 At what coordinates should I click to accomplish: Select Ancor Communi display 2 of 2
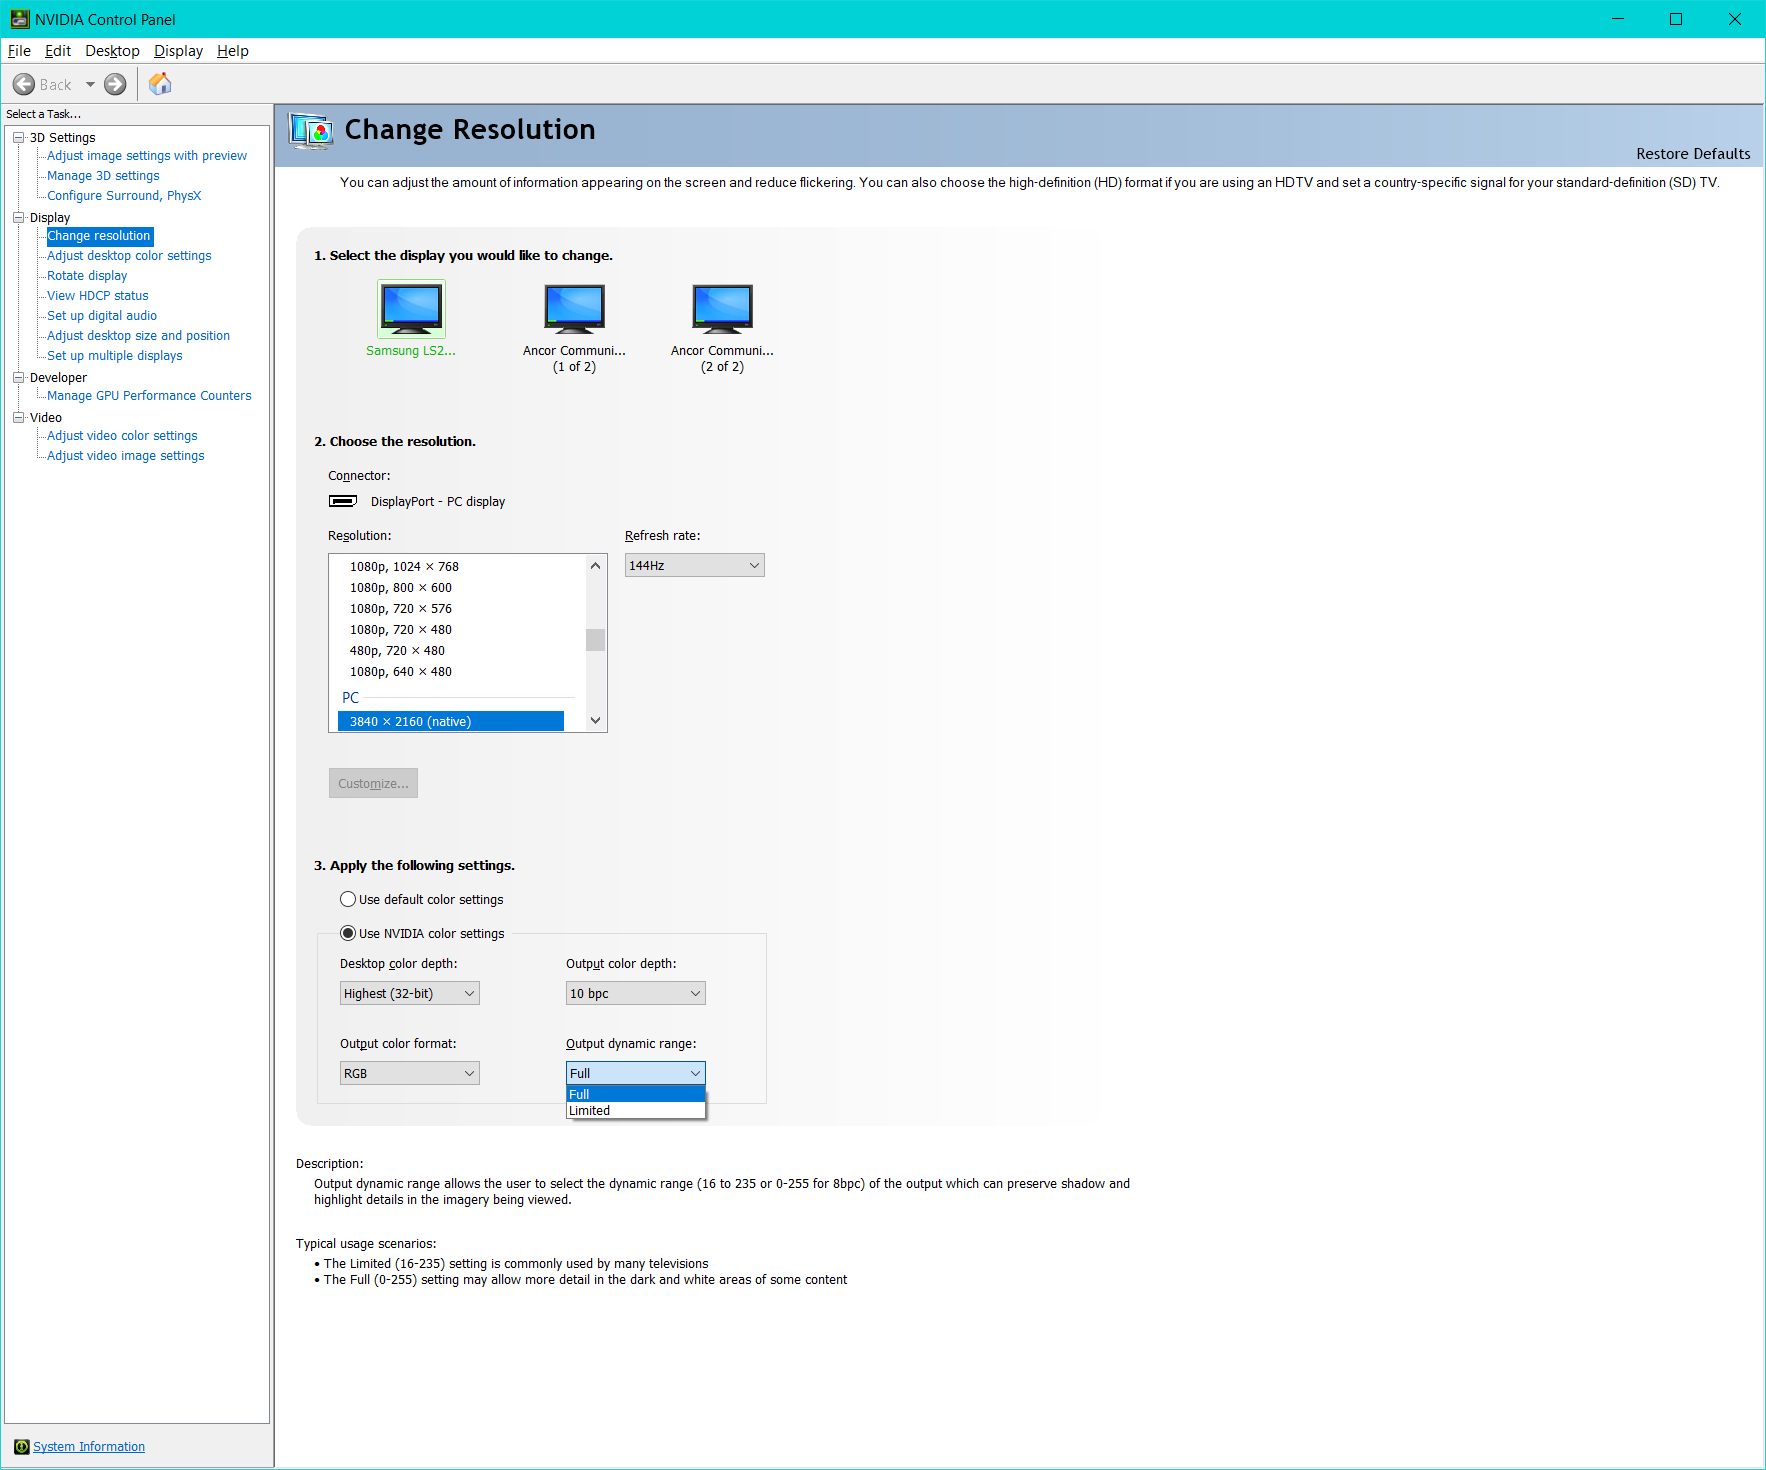click(x=722, y=308)
